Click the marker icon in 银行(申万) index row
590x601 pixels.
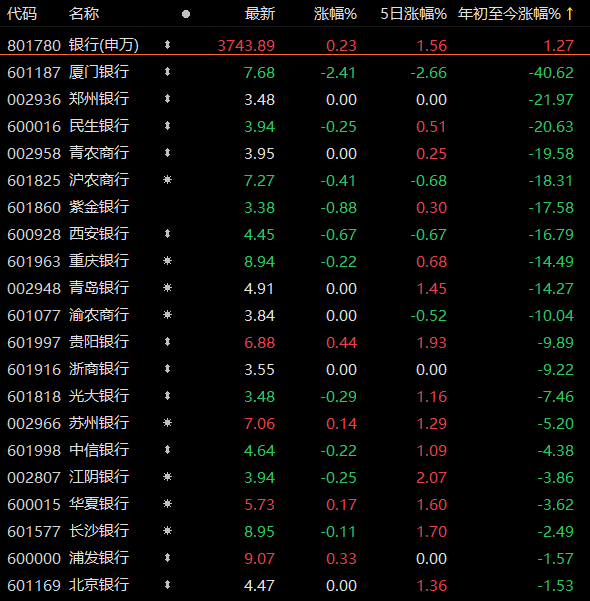click(x=167, y=45)
